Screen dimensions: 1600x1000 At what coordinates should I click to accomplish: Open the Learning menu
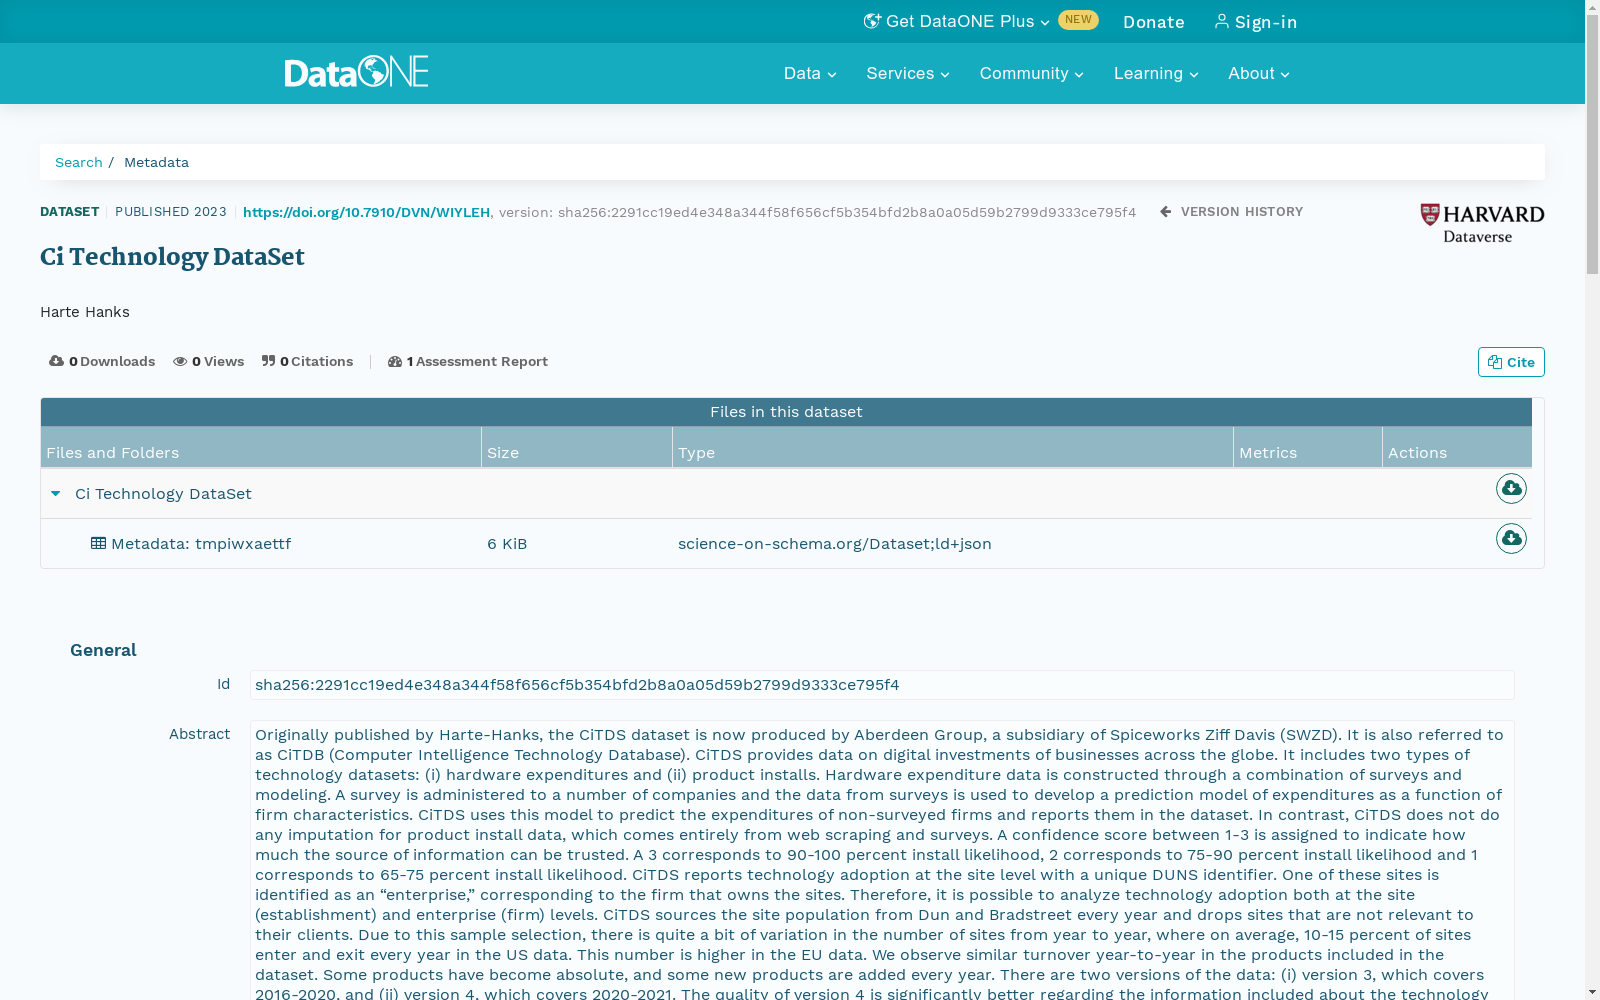[x=1156, y=73]
